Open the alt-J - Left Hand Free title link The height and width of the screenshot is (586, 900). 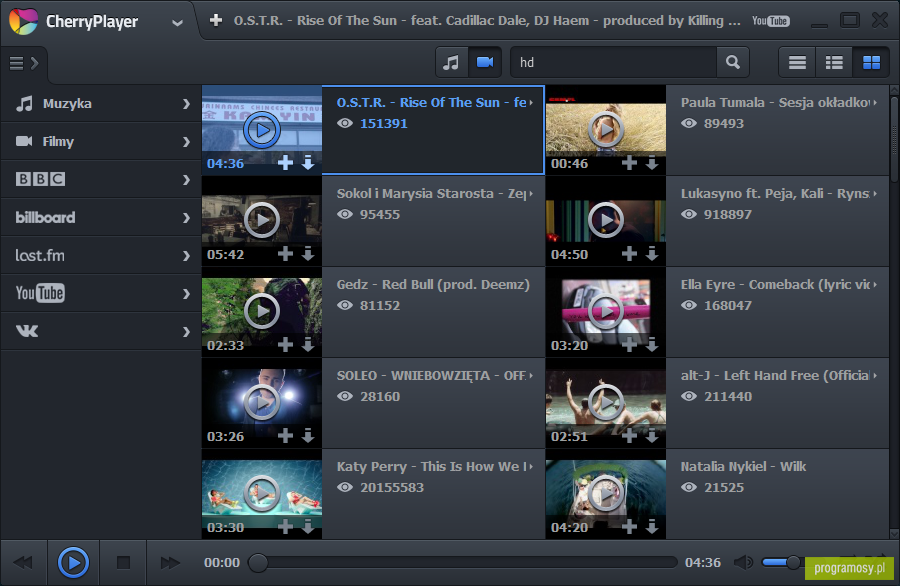775,376
